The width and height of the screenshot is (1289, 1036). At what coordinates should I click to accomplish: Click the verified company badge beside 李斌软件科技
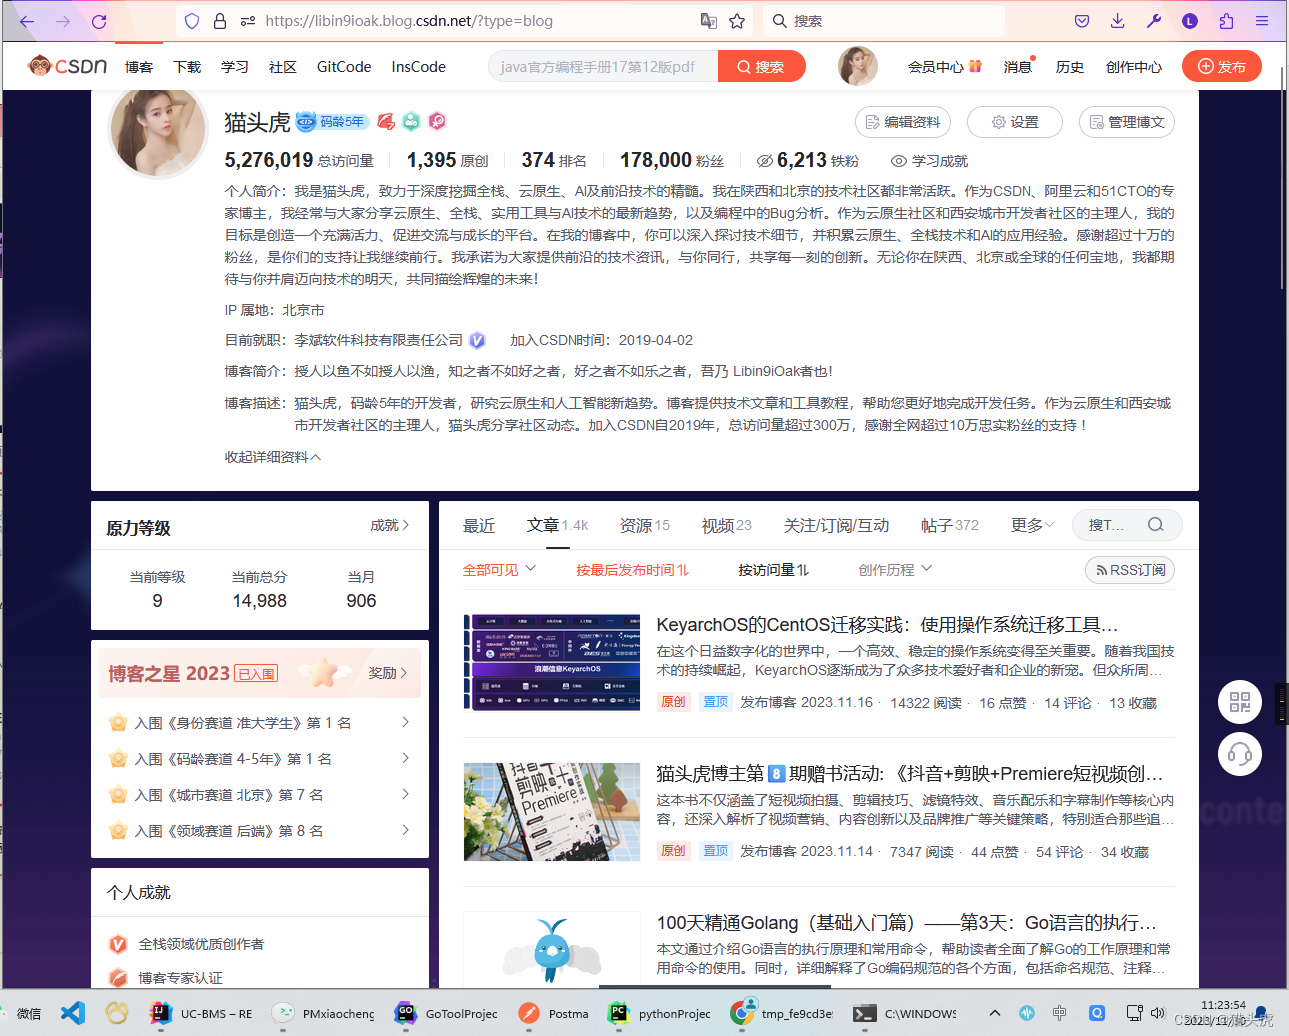pos(477,340)
